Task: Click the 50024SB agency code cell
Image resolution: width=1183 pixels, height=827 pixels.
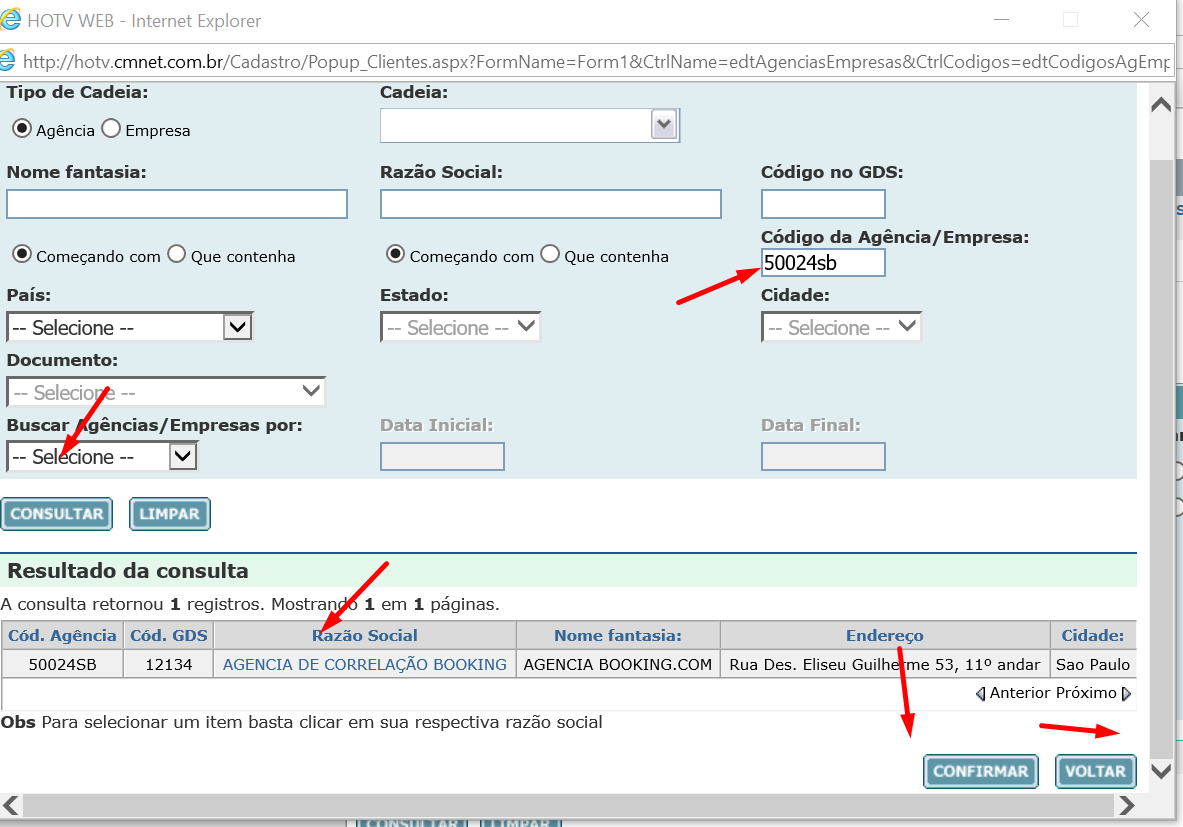Action: (63, 664)
